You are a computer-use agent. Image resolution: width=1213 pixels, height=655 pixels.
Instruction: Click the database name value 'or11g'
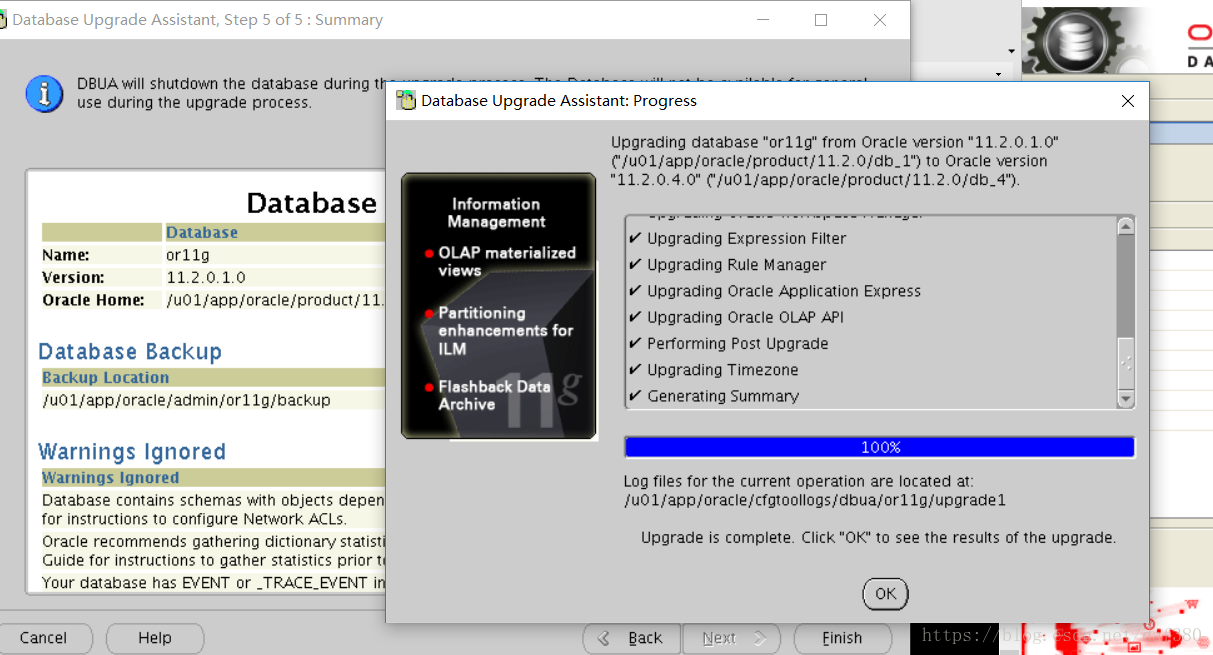point(188,255)
